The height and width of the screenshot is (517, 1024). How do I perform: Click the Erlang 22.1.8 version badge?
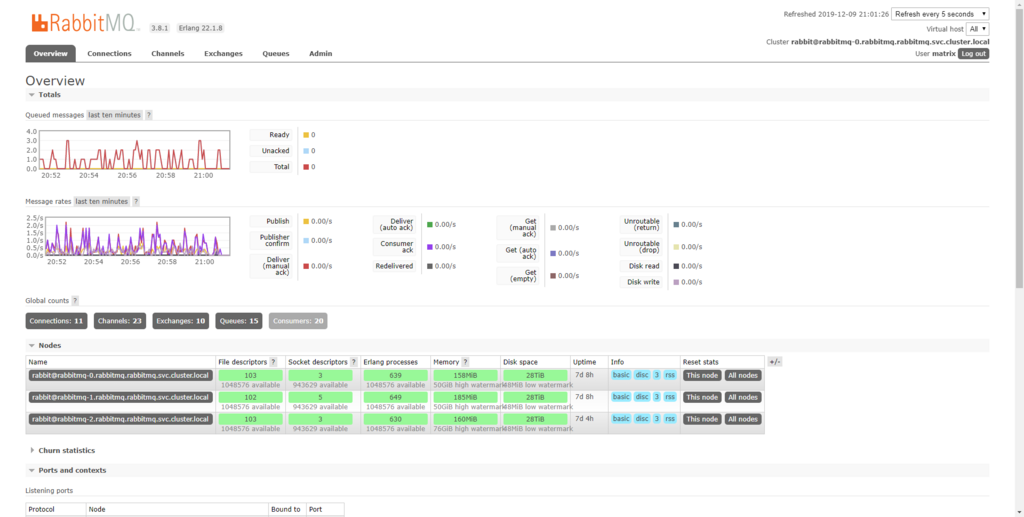click(200, 28)
